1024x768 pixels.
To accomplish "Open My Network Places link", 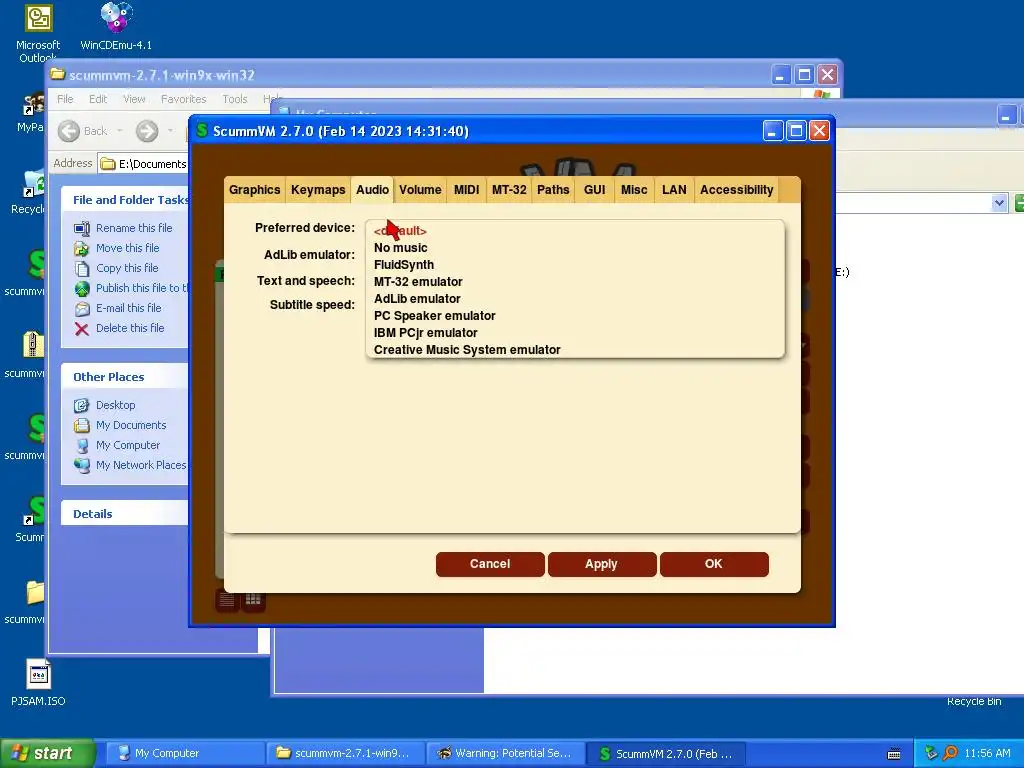I will [x=141, y=465].
